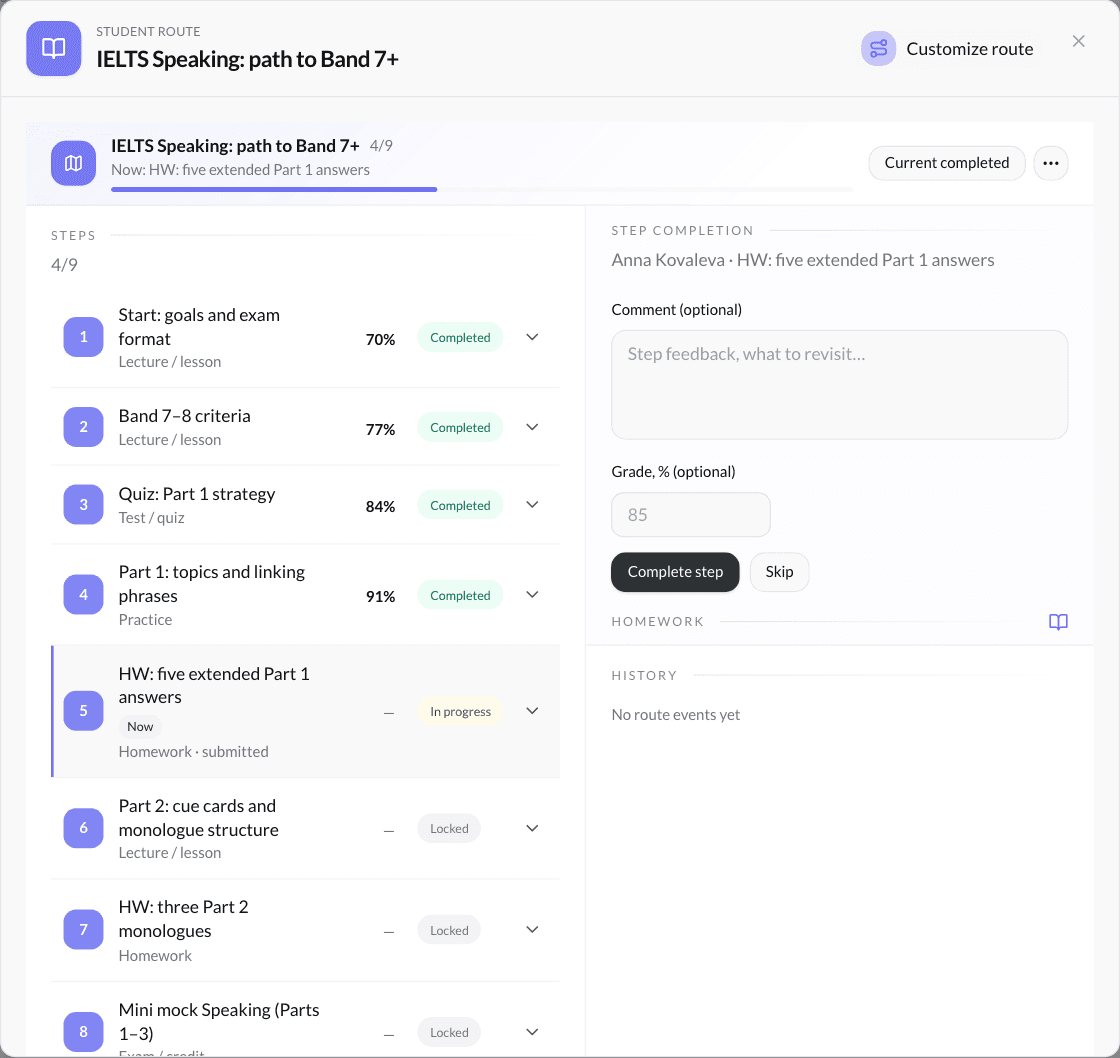Open homework book icon in Homework section
Viewport: 1120px width, 1058px height.
point(1058,622)
